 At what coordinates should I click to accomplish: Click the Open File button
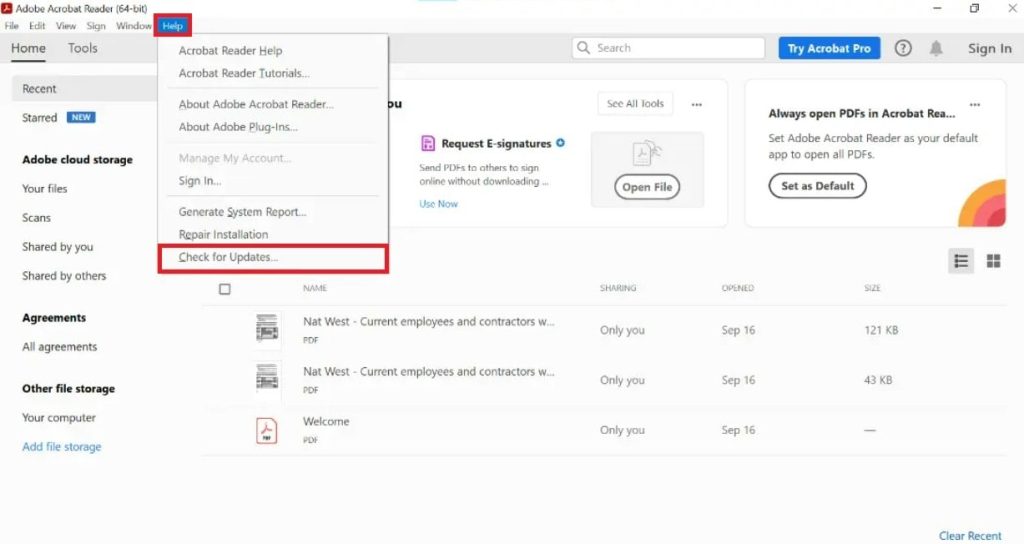647,187
